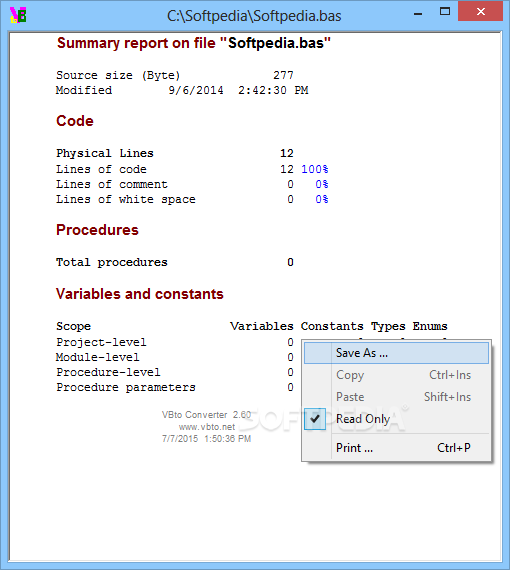Image resolution: width=510 pixels, height=570 pixels.
Task: Click the 'Scope' column header
Action: coord(73,326)
